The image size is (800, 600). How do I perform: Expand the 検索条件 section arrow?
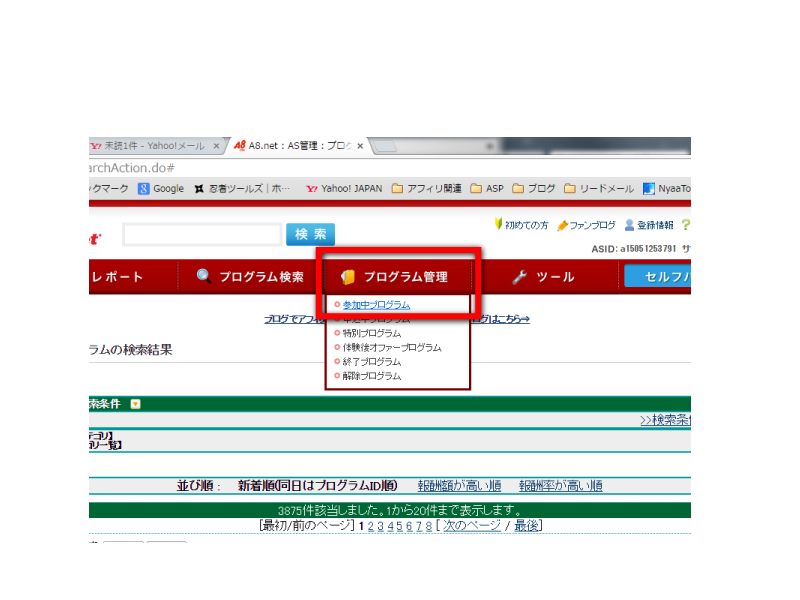point(135,404)
